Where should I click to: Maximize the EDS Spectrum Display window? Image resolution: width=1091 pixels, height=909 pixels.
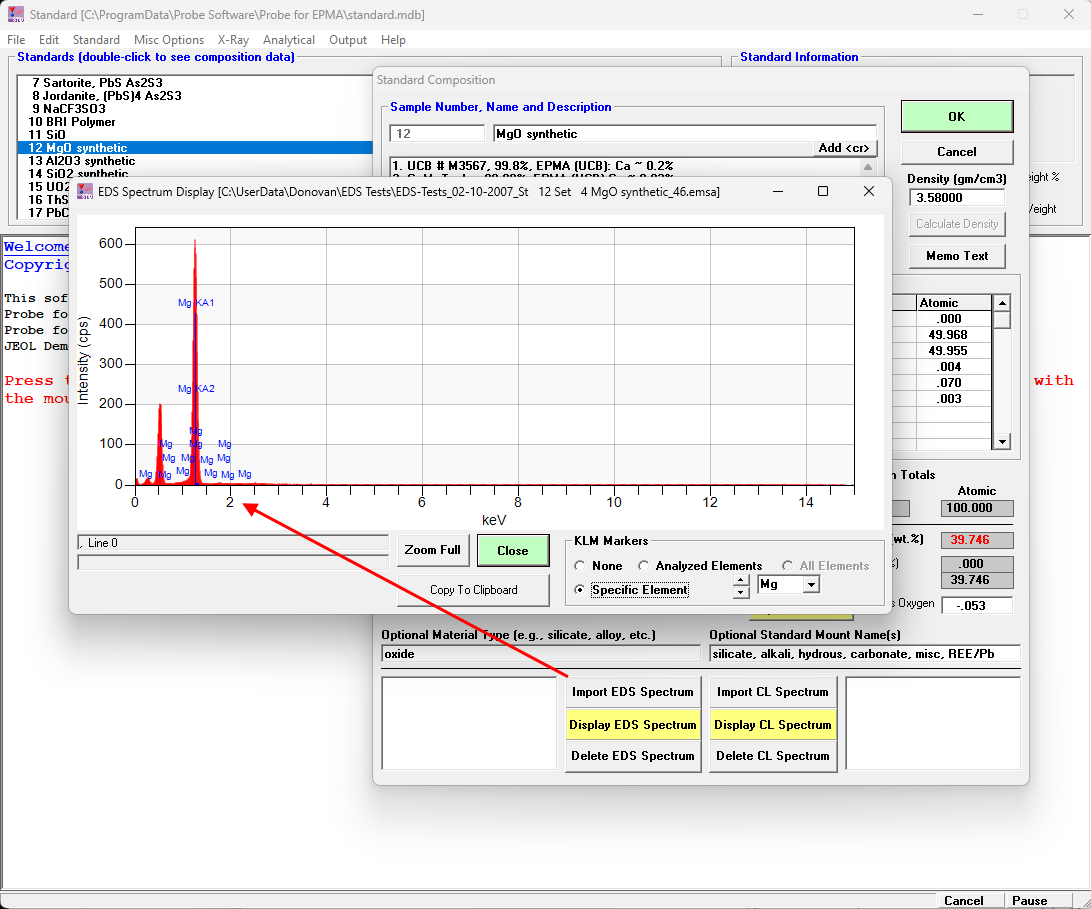click(823, 191)
